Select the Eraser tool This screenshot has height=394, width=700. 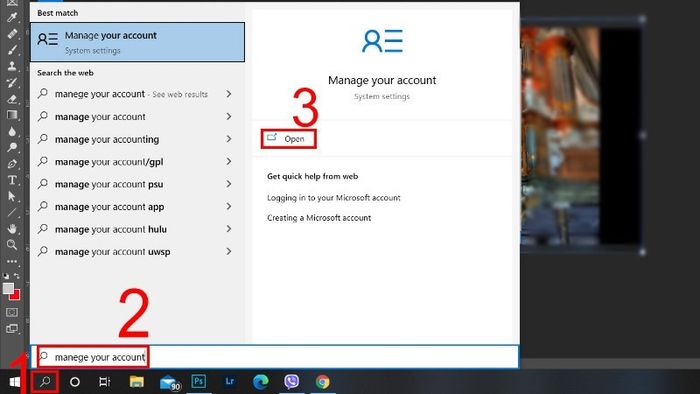click(12, 99)
